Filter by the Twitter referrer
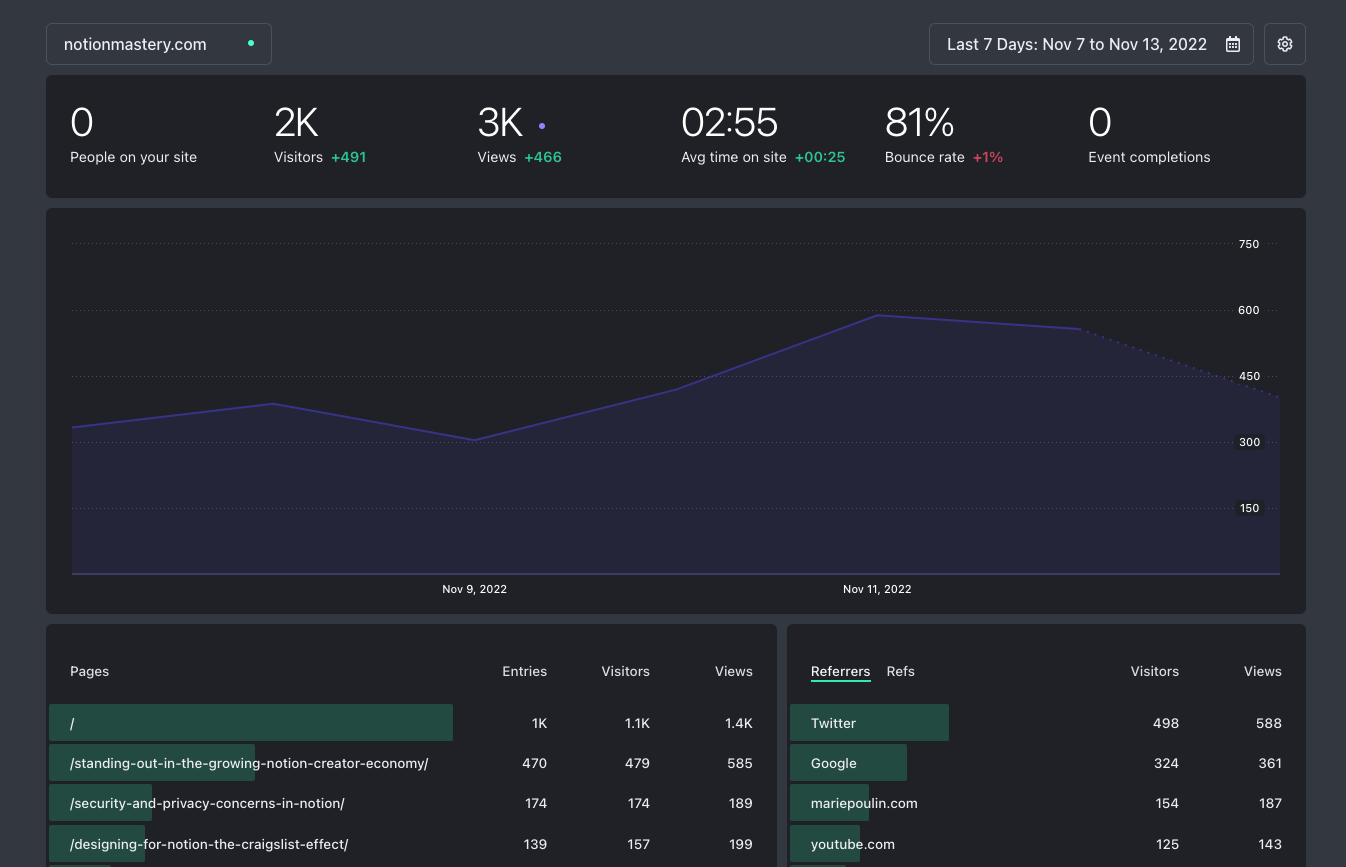This screenshot has height=867, width=1346. [1046, 723]
